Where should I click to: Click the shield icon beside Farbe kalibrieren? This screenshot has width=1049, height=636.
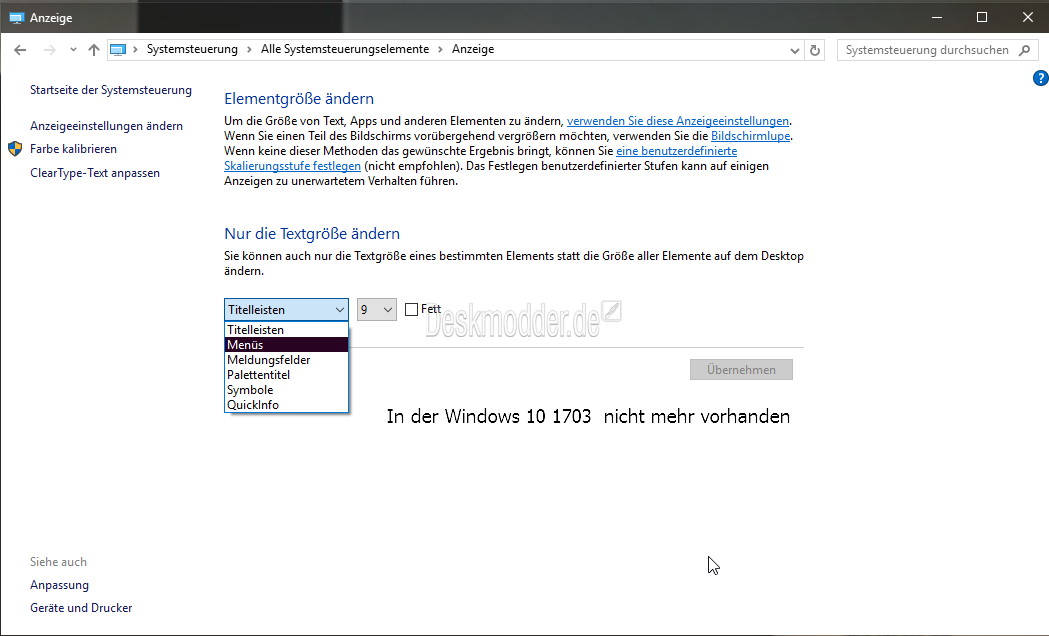(x=15, y=148)
